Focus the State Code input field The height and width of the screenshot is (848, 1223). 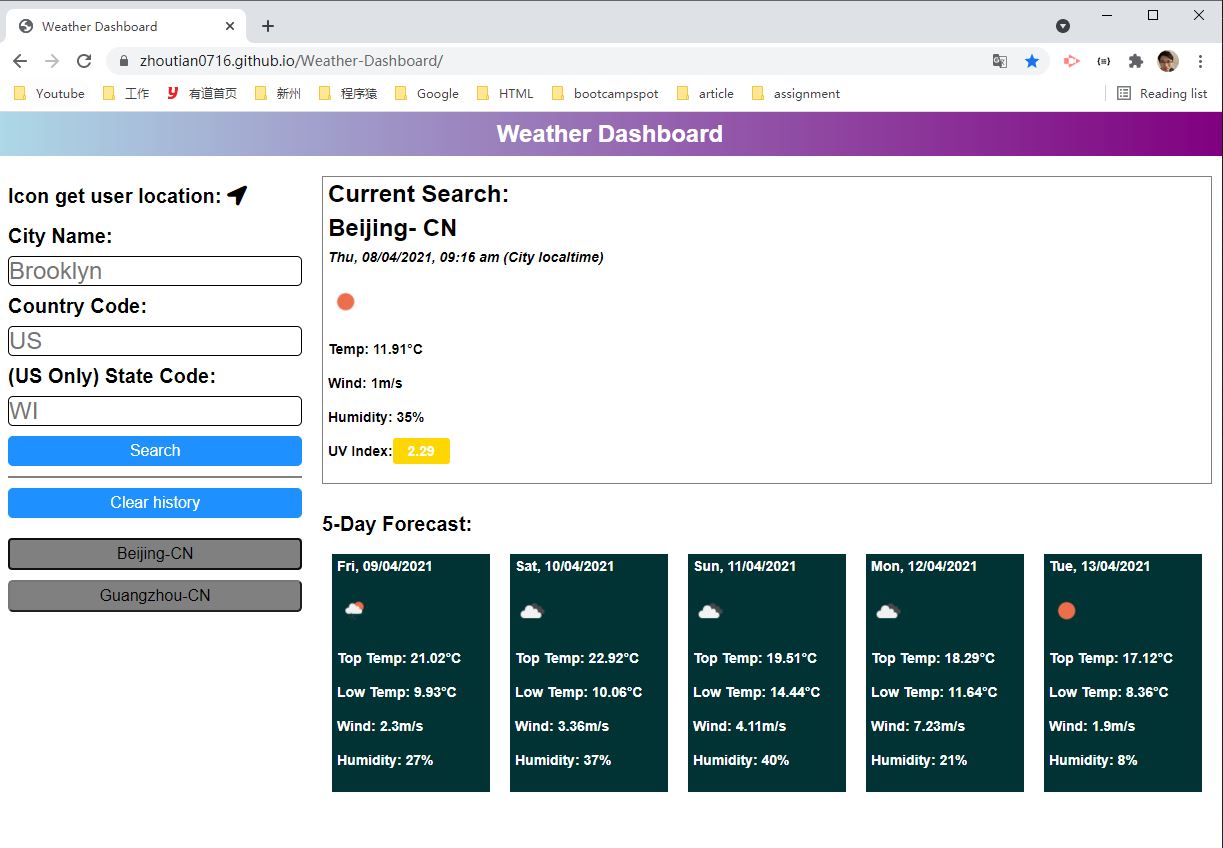pos(155,411)
